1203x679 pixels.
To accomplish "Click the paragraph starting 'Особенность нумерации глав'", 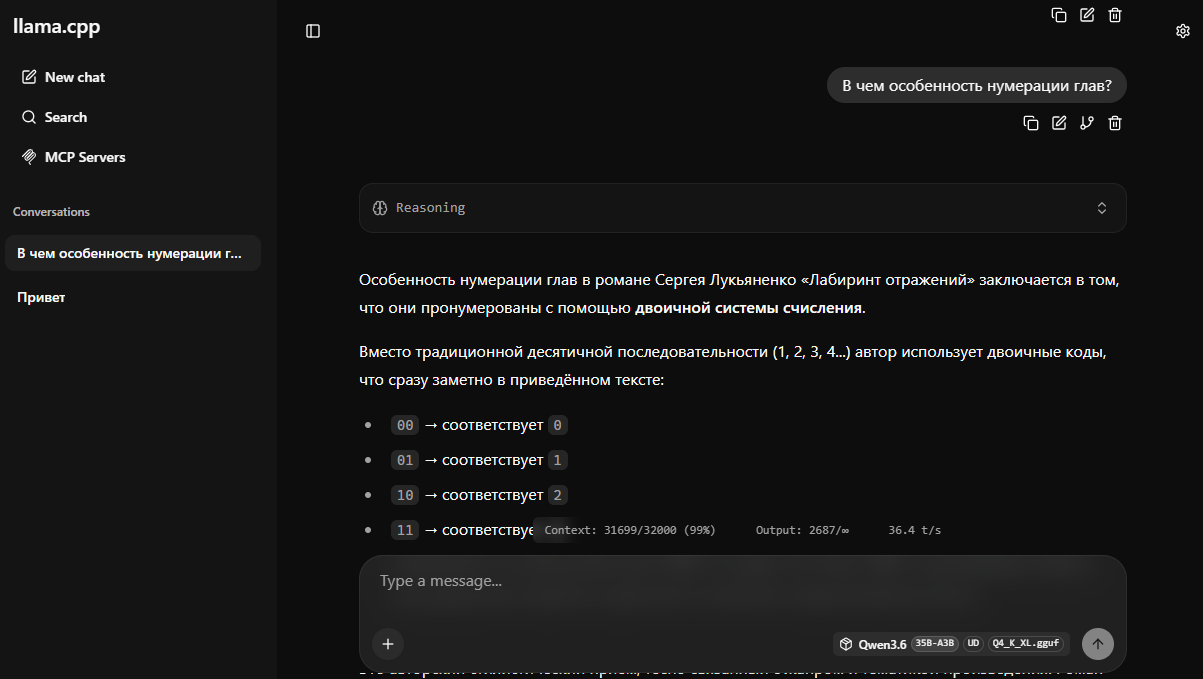I will click(739, 294).
